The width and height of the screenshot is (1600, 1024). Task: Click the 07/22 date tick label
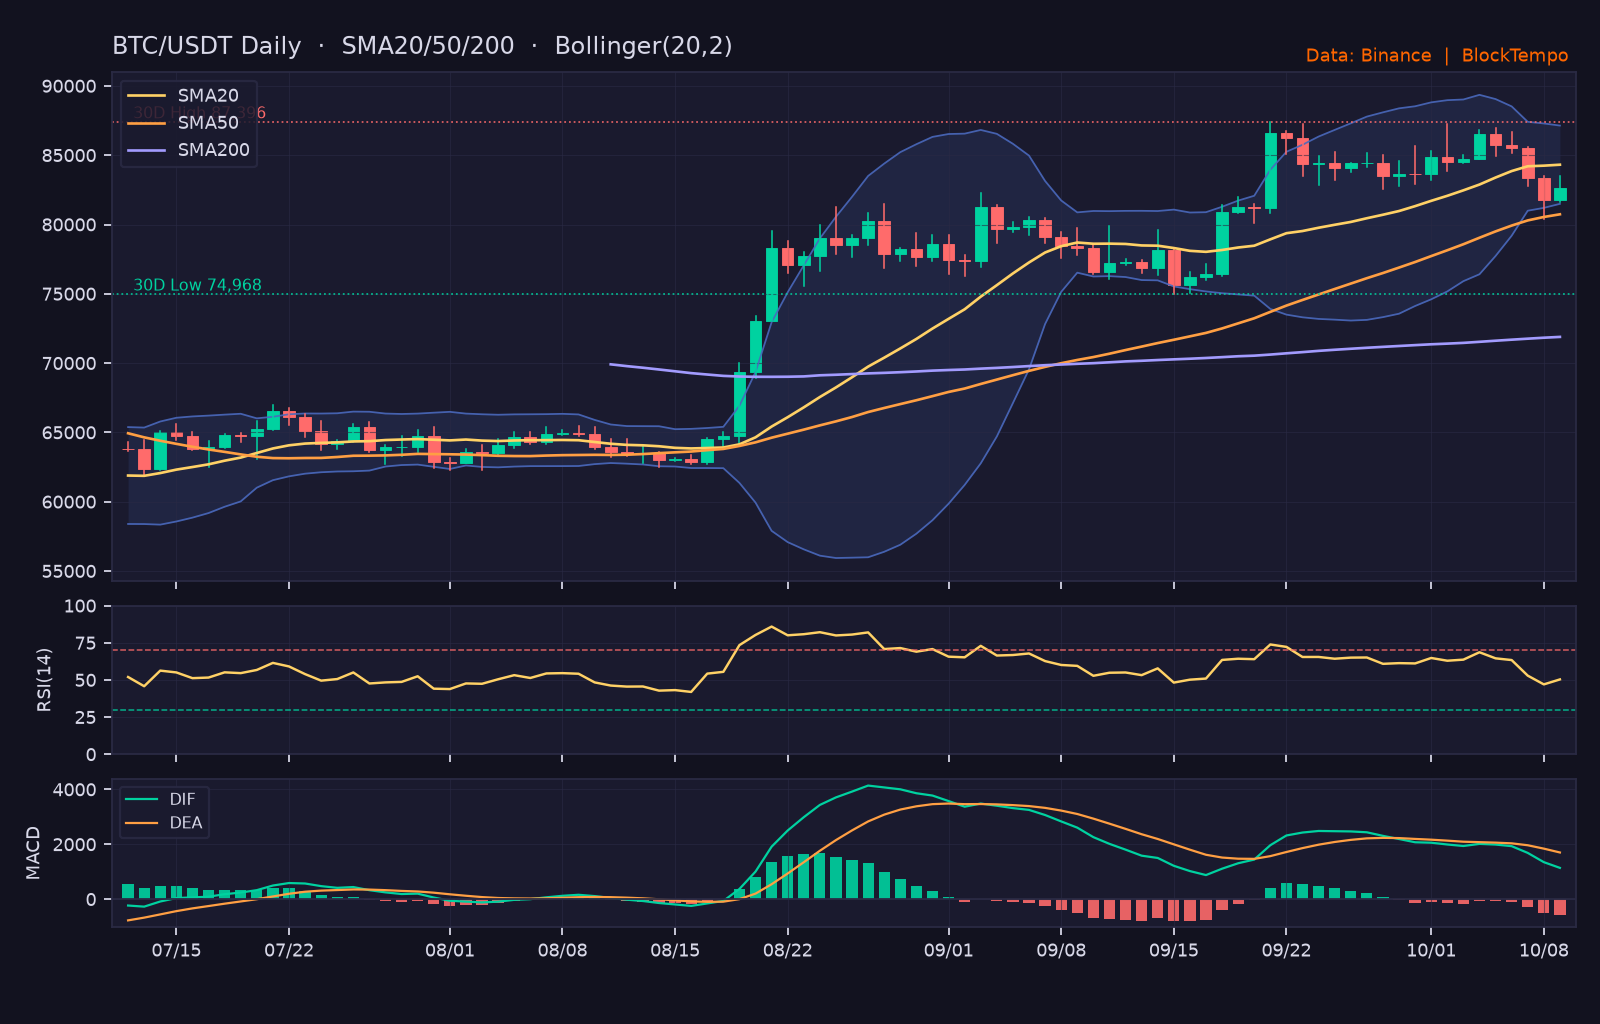tap(289, 950)
